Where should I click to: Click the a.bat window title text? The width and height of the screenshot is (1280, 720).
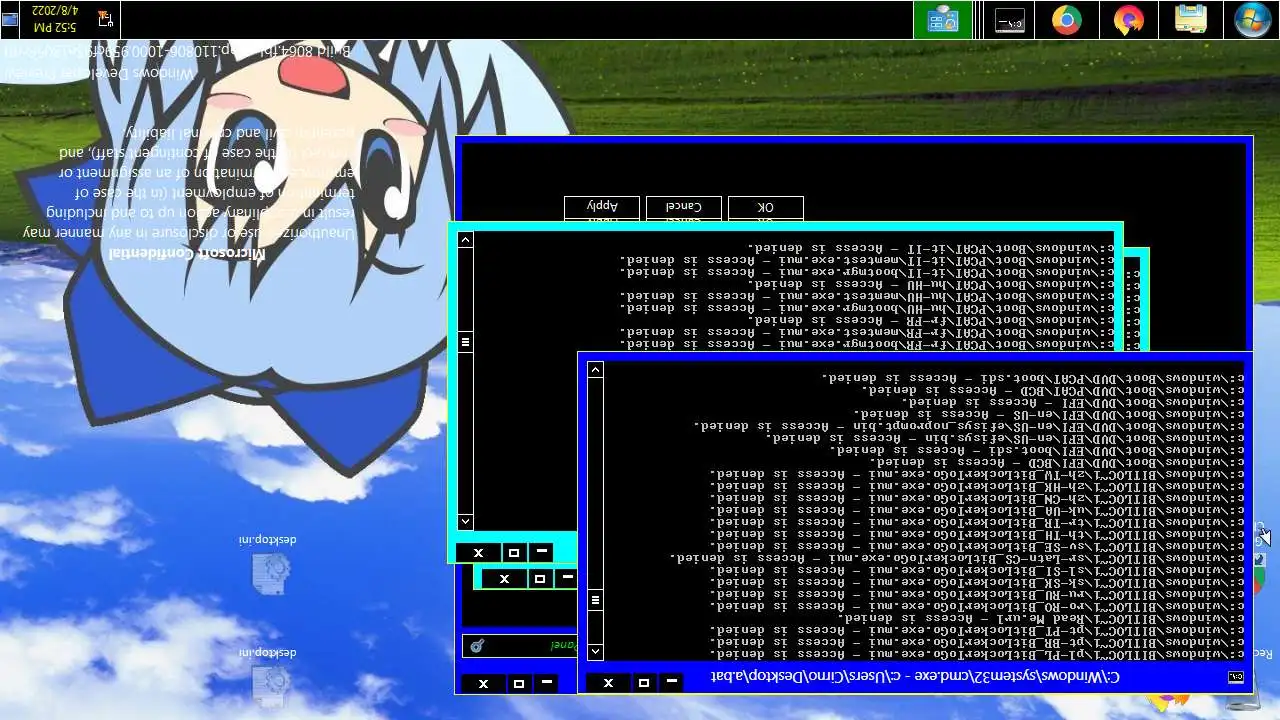[x=915, y=677]
